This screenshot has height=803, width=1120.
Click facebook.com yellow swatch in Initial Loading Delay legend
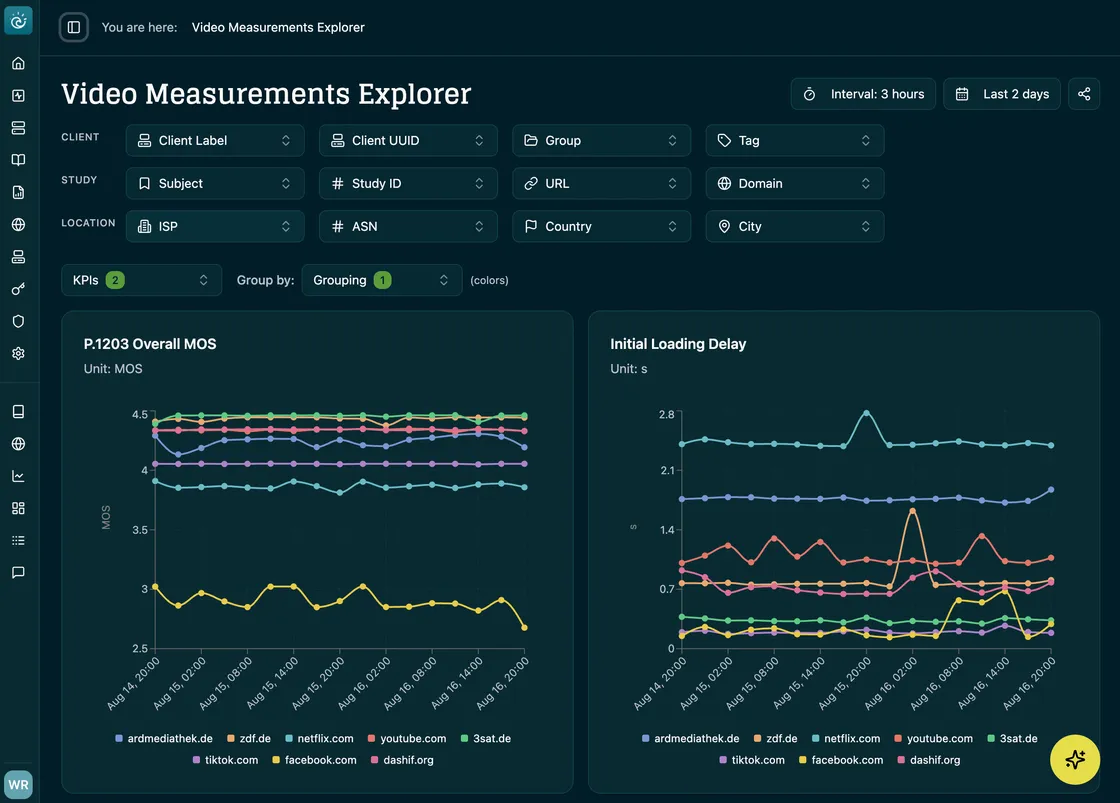802,760
